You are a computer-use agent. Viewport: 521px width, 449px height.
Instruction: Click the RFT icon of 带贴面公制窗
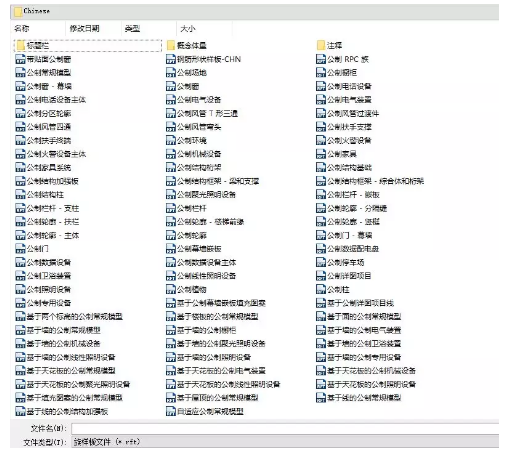(20, 59)
